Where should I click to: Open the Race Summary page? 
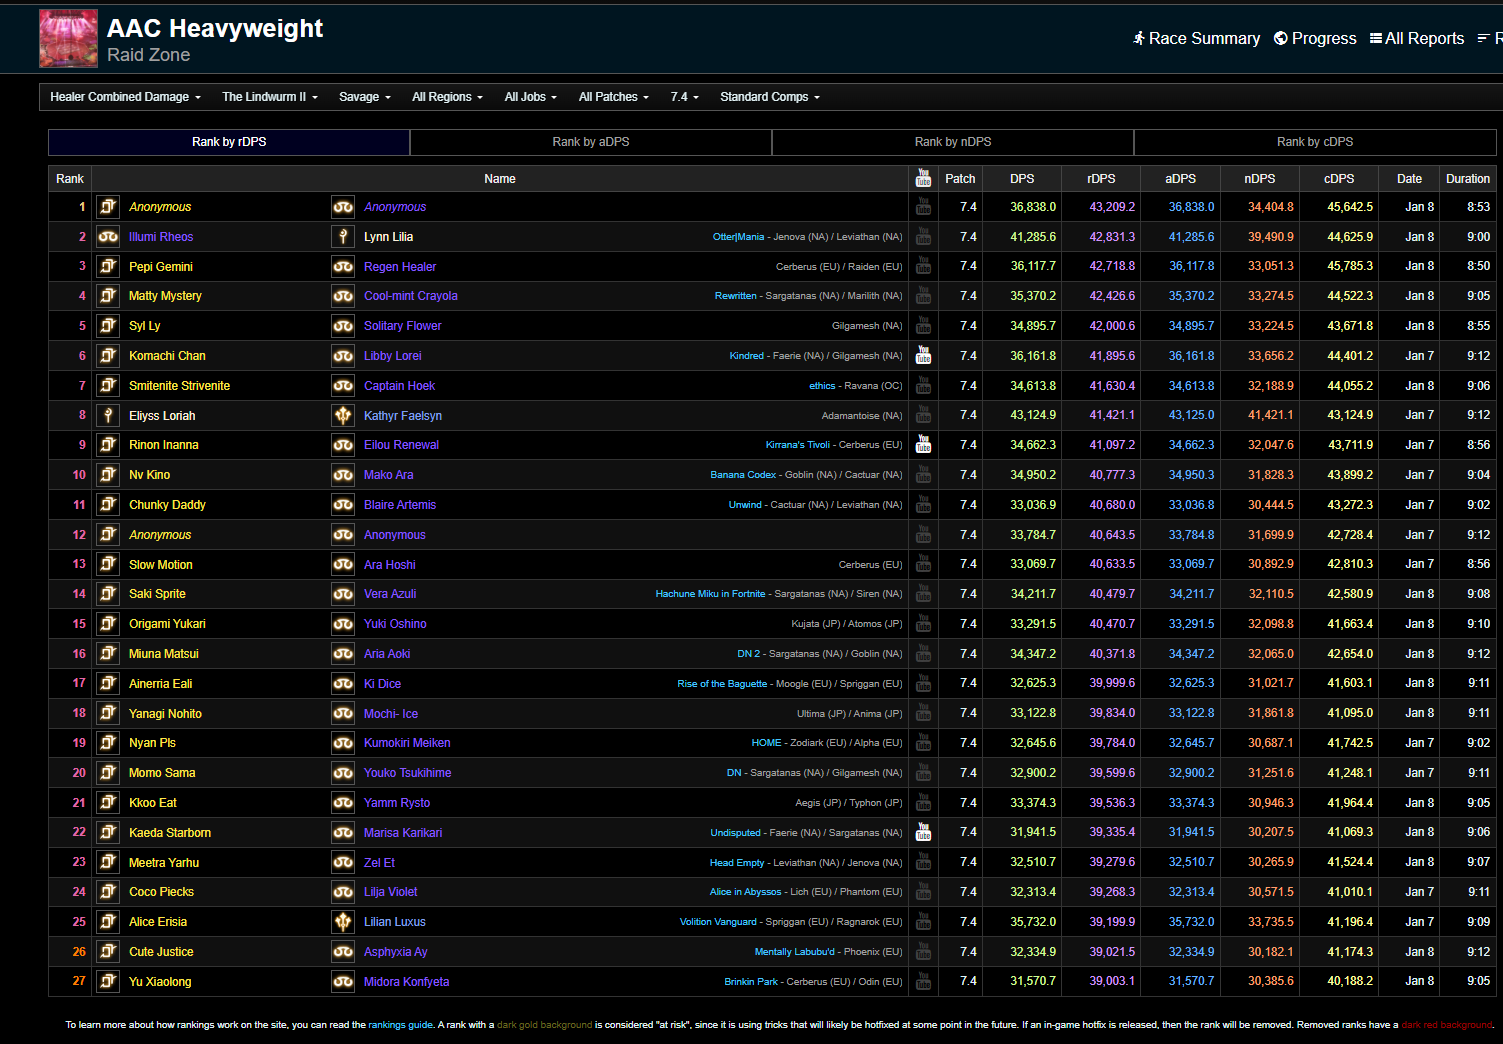coord(1196,38)
